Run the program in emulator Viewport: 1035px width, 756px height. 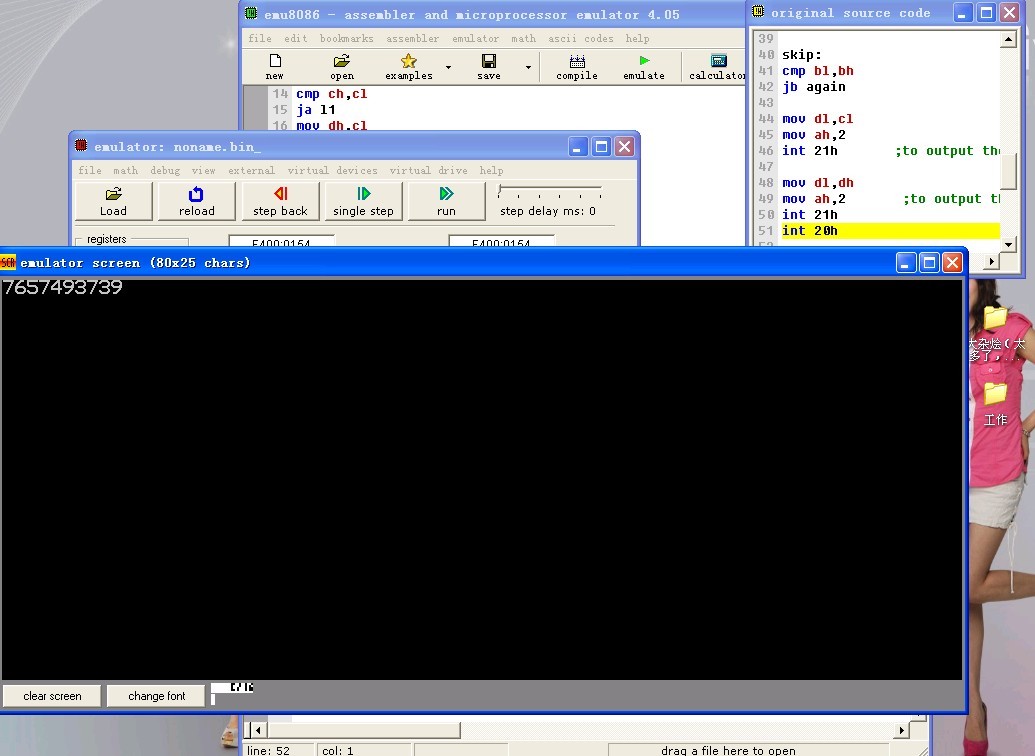pyautogui.click(x=446, y=201)
